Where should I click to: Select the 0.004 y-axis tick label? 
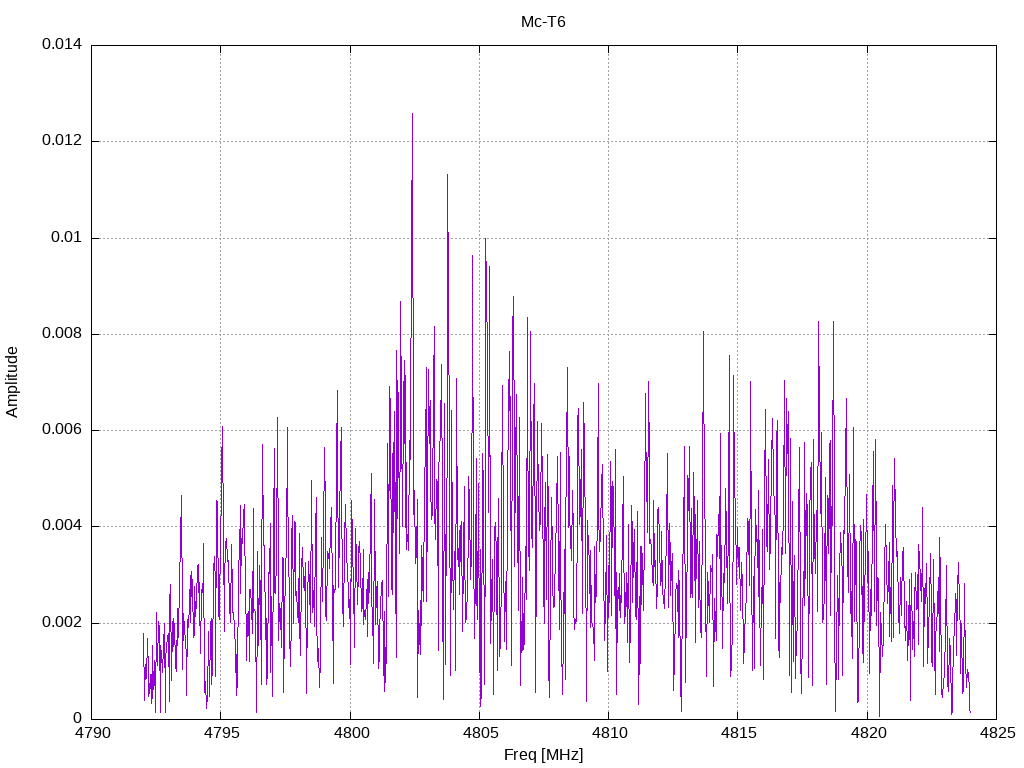point(62,526)
